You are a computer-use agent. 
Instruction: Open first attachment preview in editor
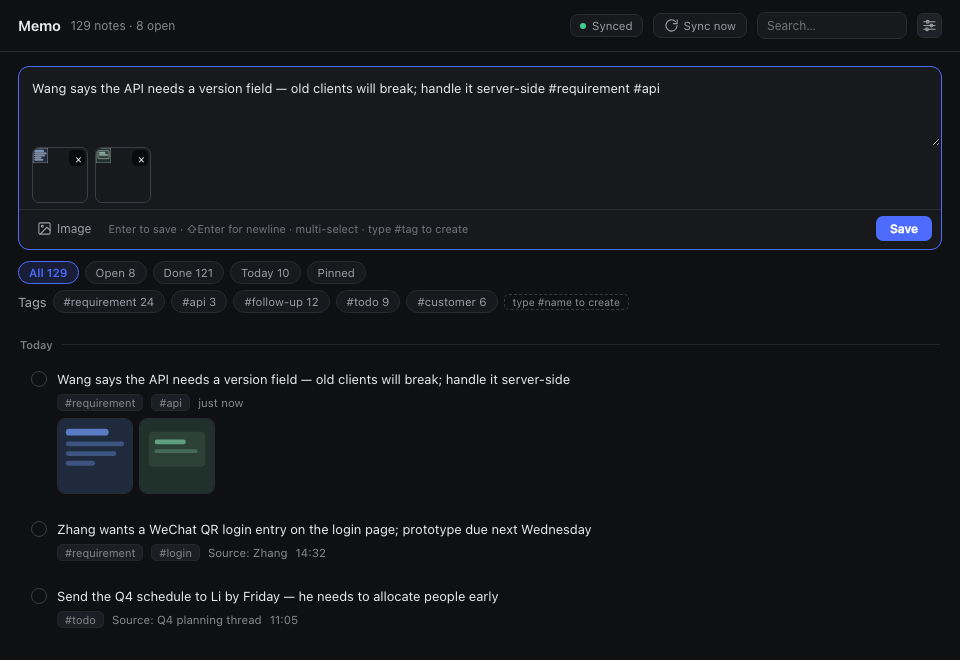point(59,175)
